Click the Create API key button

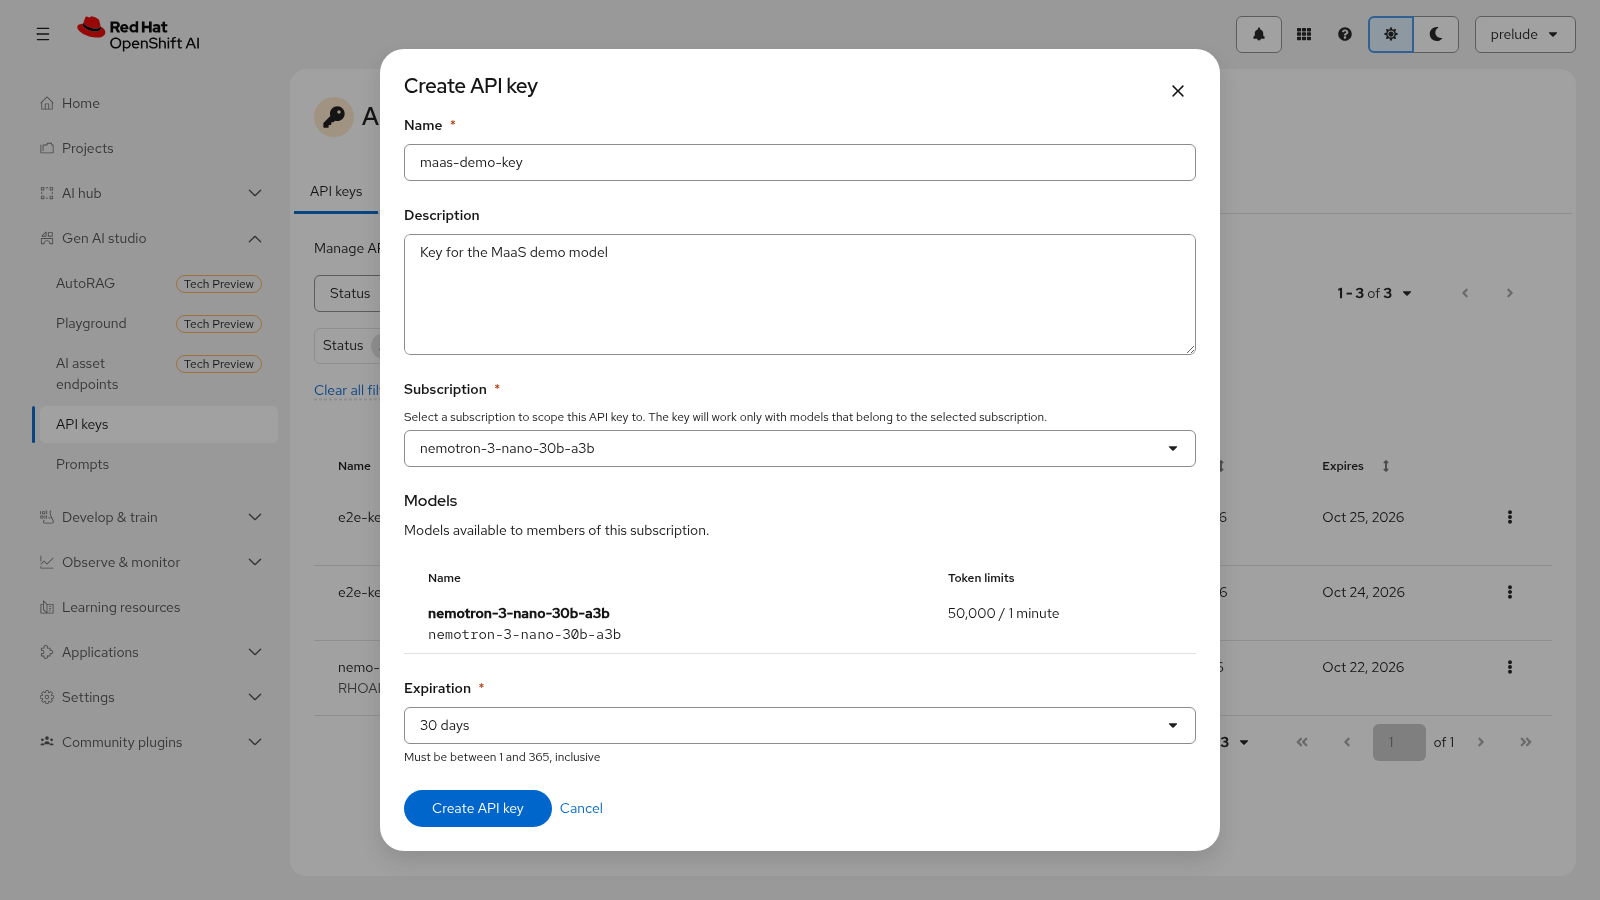[x=478, y=808]
